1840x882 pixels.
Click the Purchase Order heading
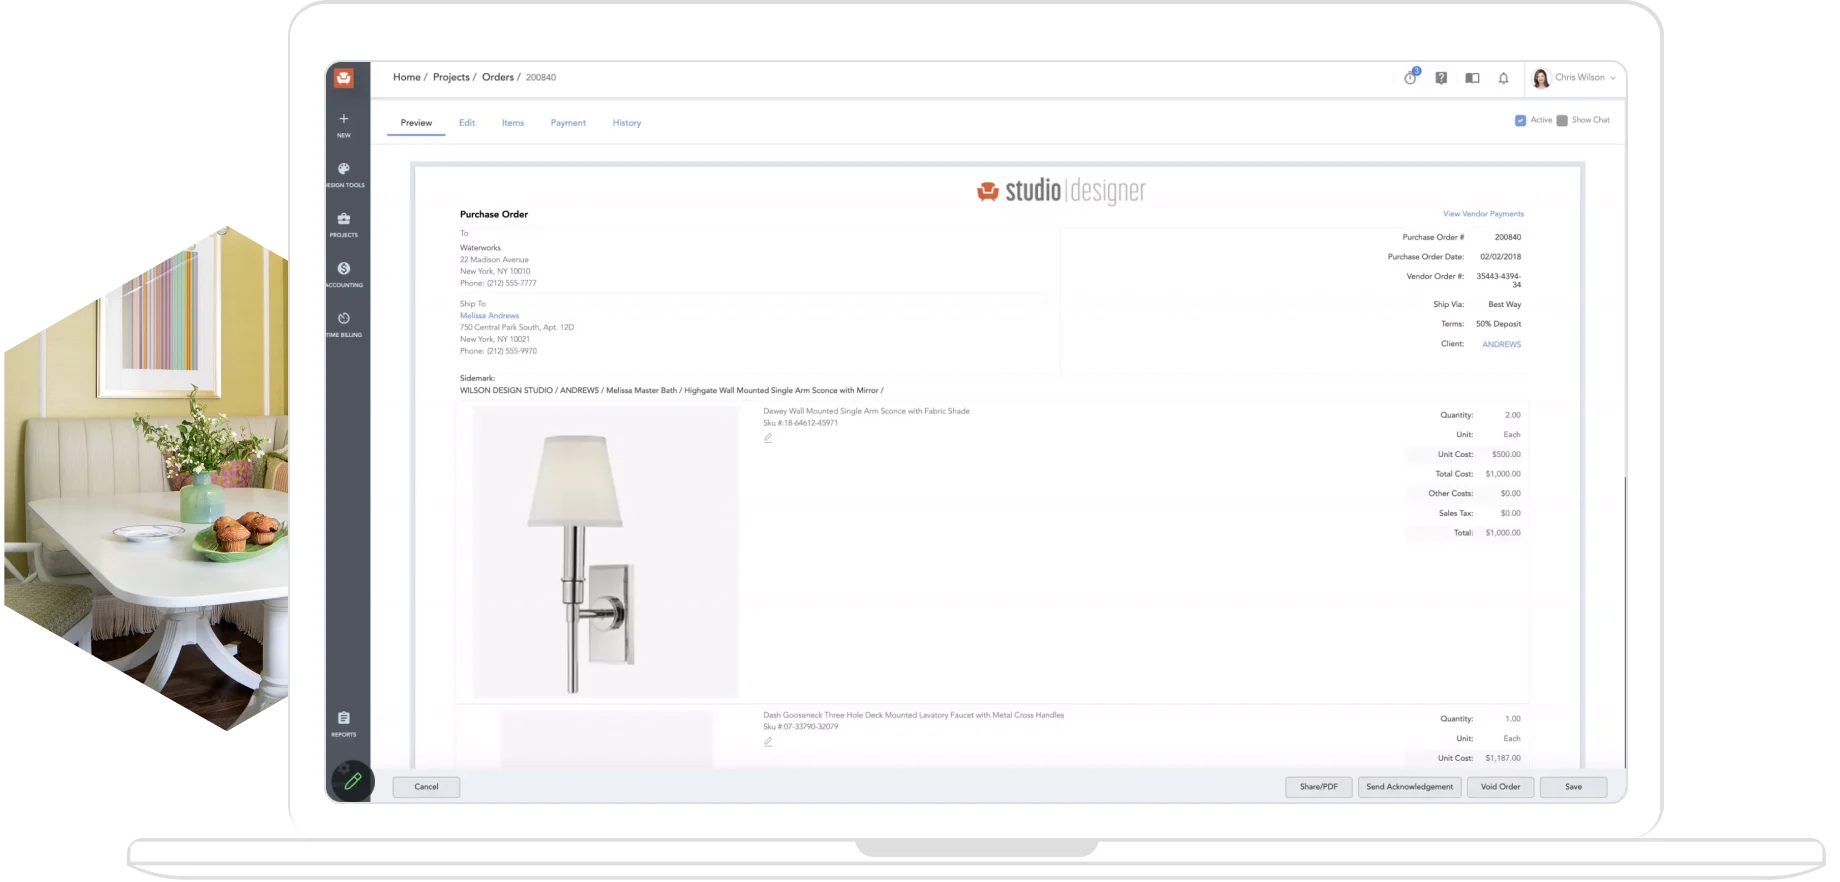[494, 214]
